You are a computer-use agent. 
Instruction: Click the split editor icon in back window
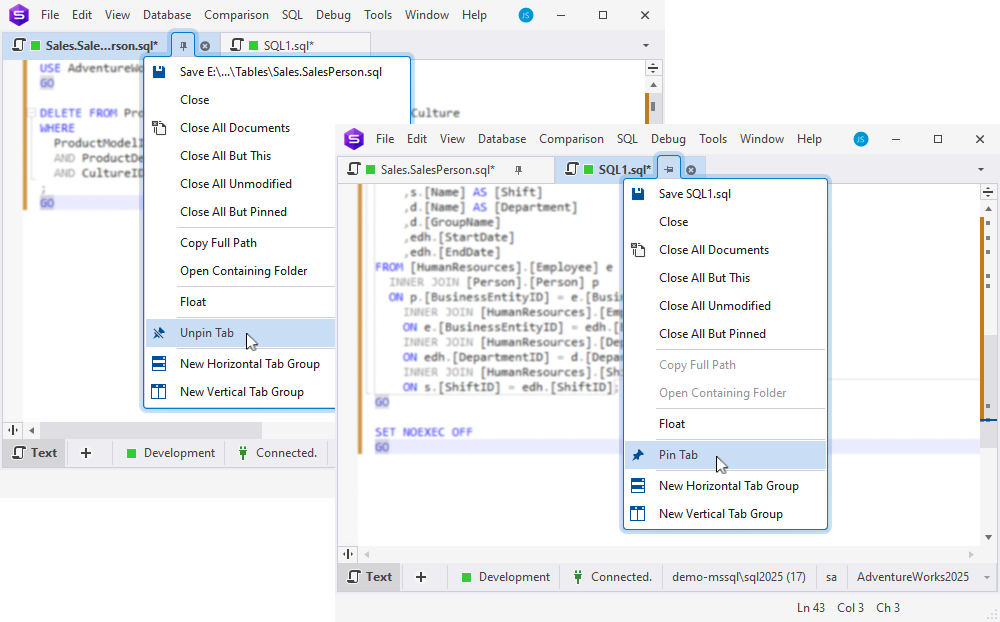pyautogui.click(x=652, y=68)
